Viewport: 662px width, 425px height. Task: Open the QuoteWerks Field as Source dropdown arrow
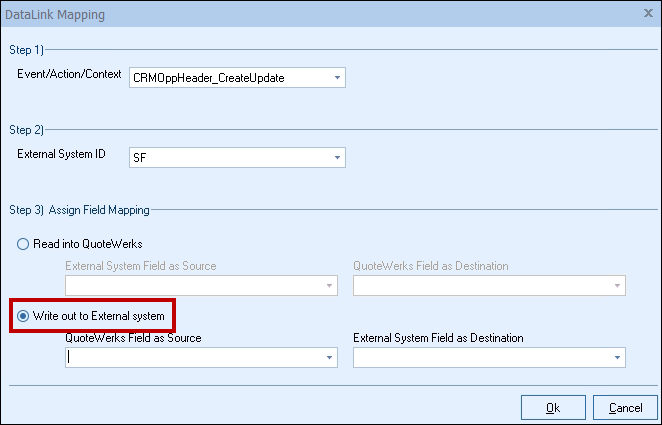pyautogui.click(x=329, y=357)
